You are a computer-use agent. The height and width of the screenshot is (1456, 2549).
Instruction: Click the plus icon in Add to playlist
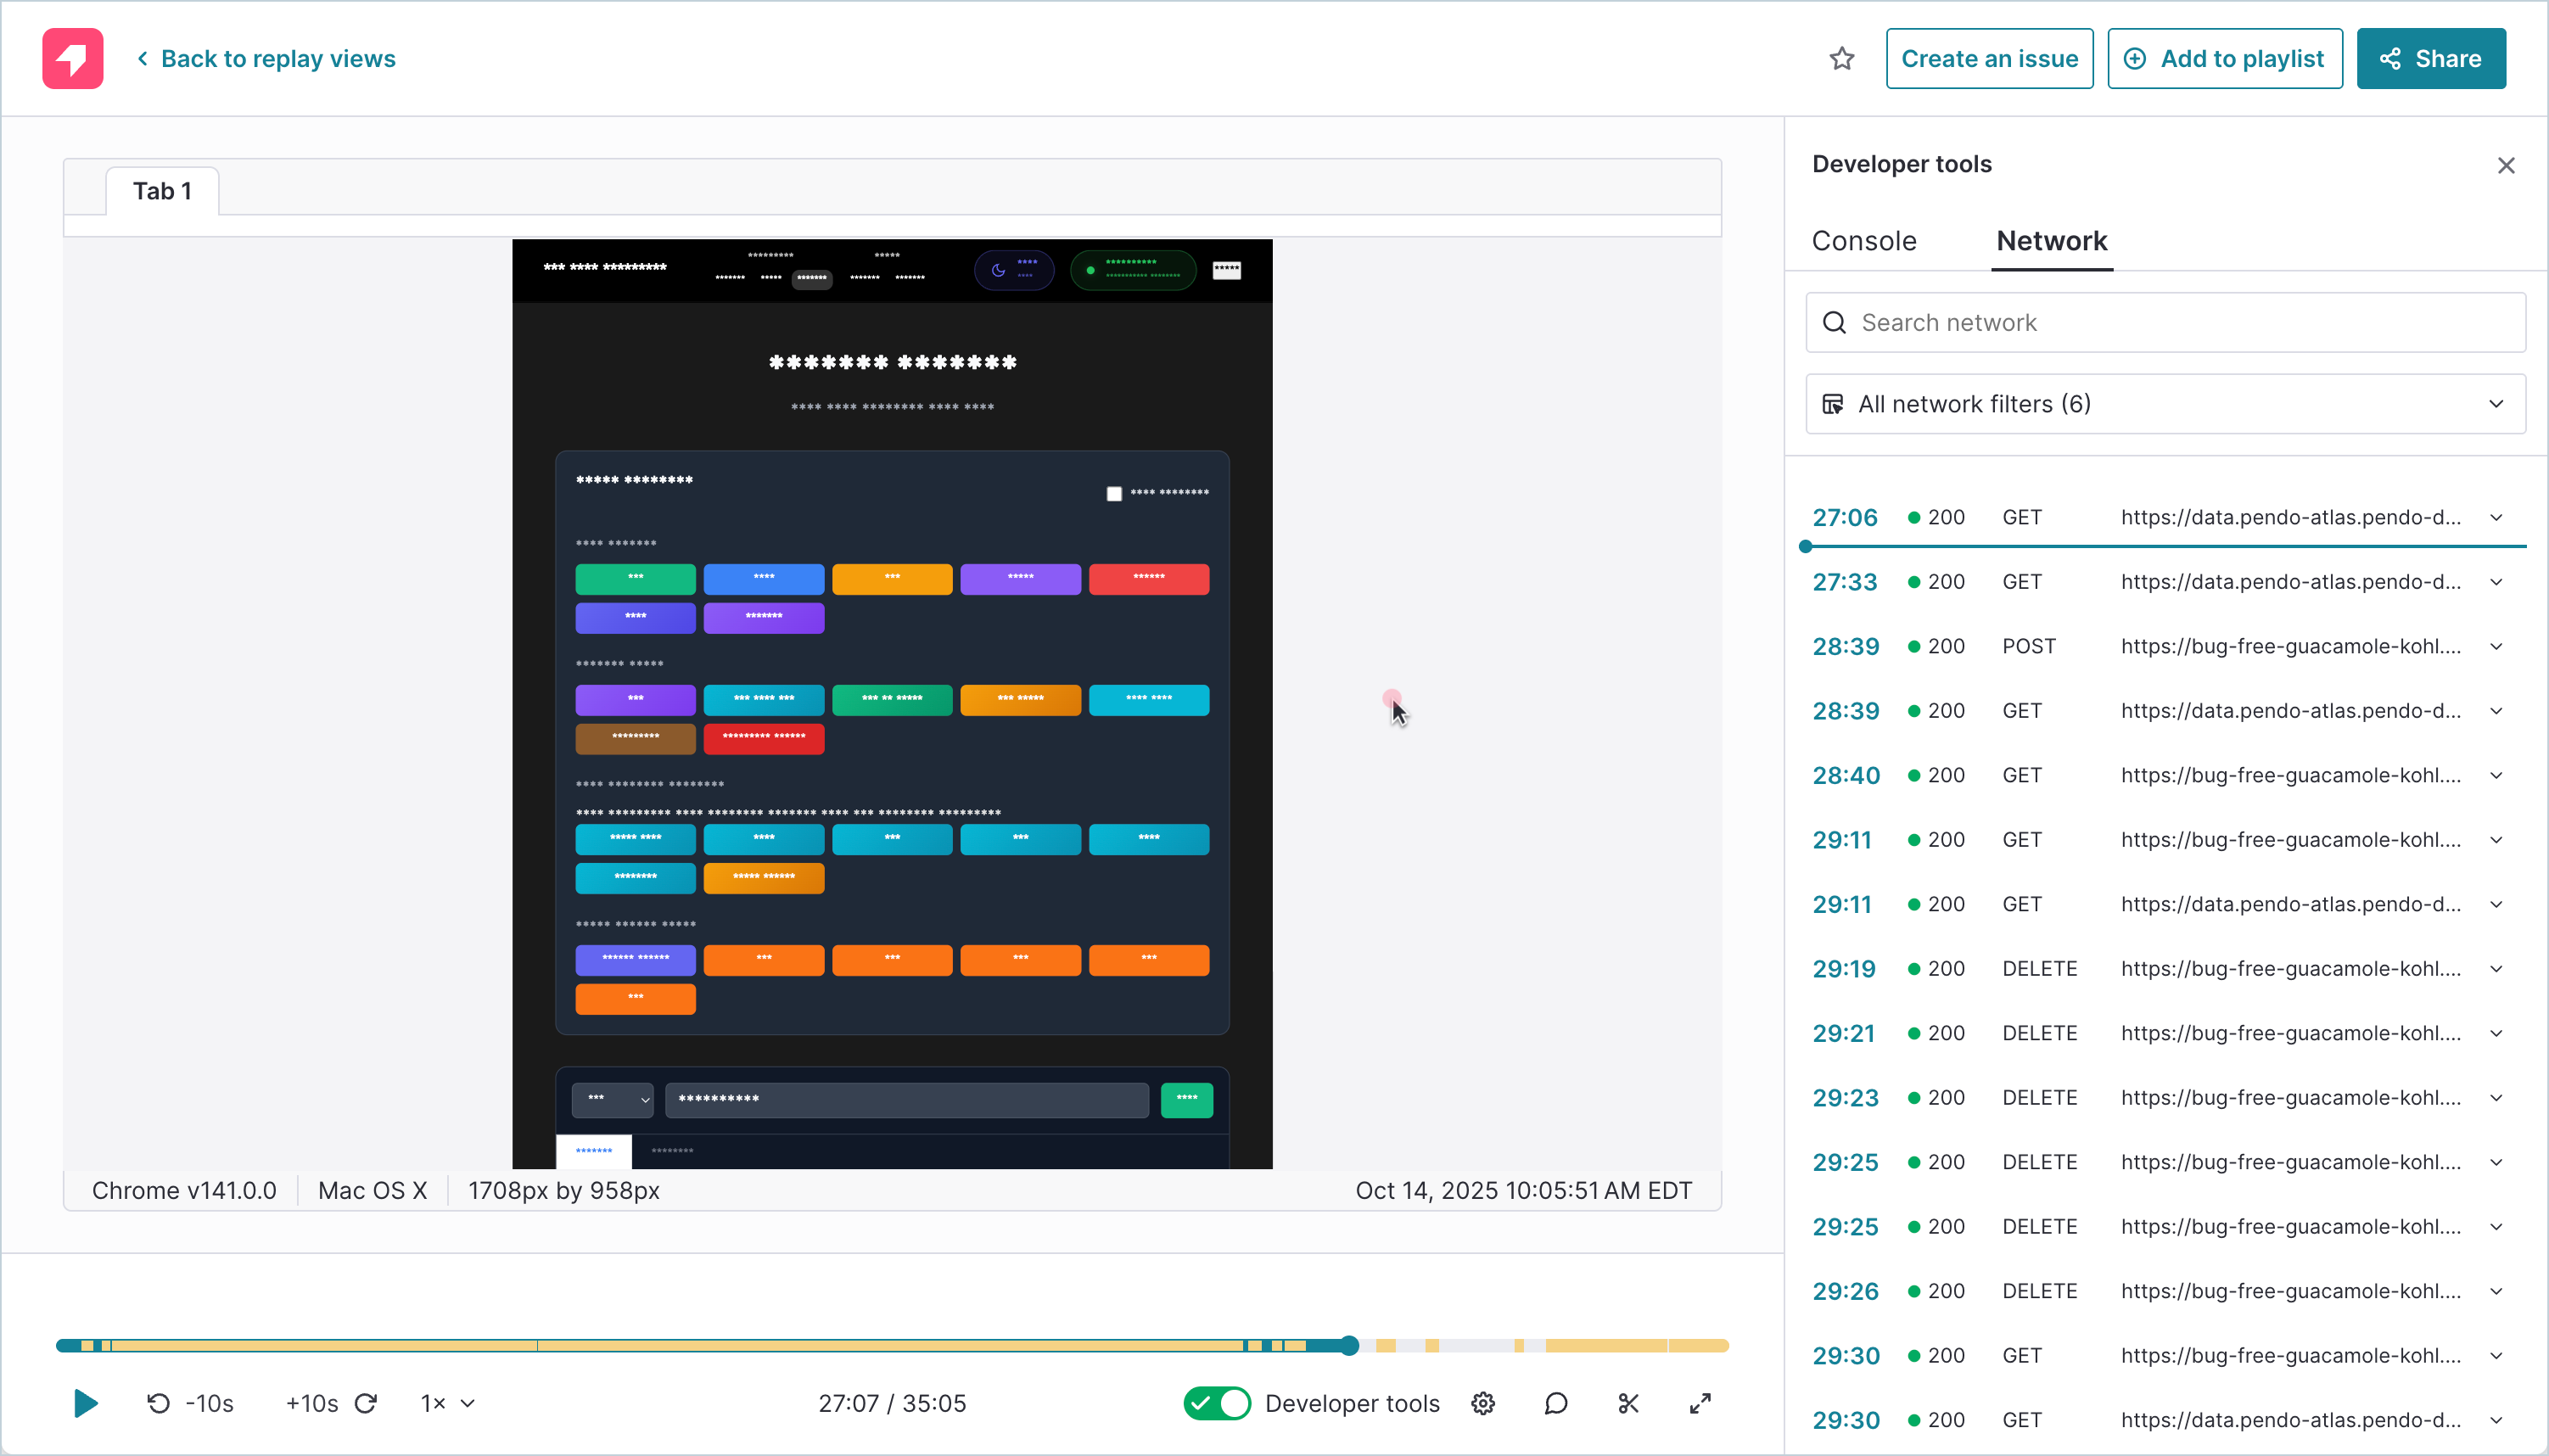(2134, 59)
